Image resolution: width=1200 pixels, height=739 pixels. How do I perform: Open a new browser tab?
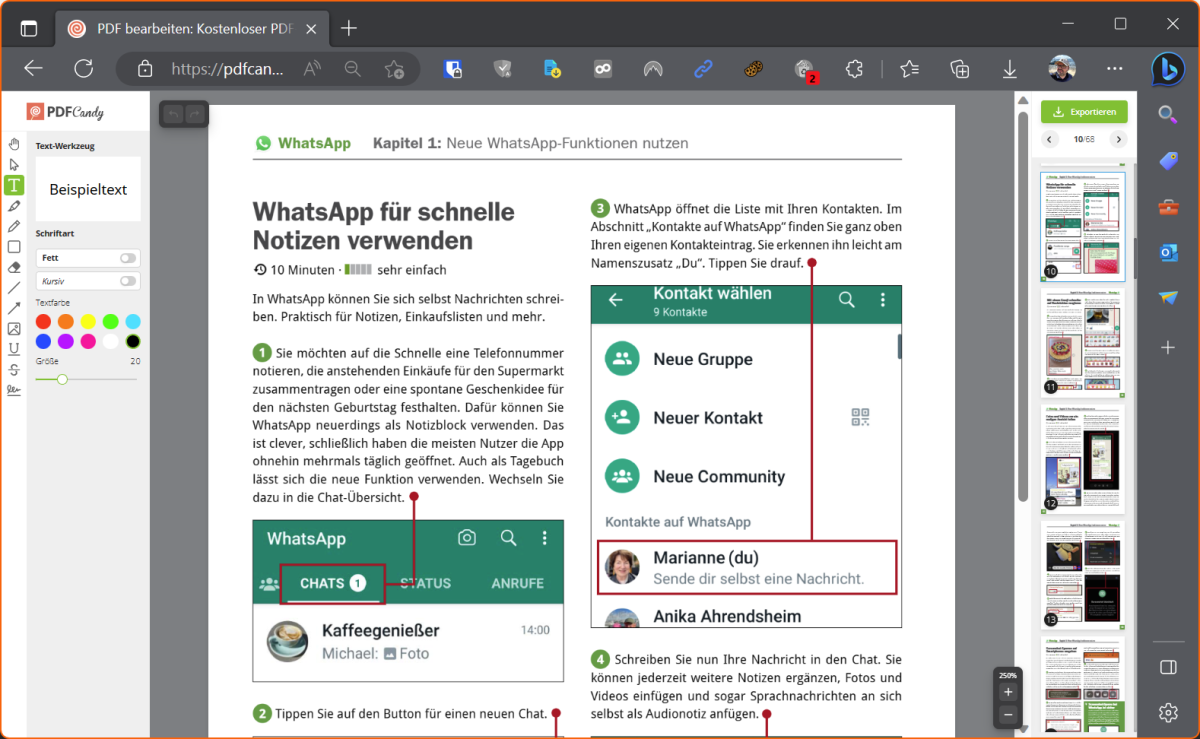pyautogui.click(x=348, y=28)
